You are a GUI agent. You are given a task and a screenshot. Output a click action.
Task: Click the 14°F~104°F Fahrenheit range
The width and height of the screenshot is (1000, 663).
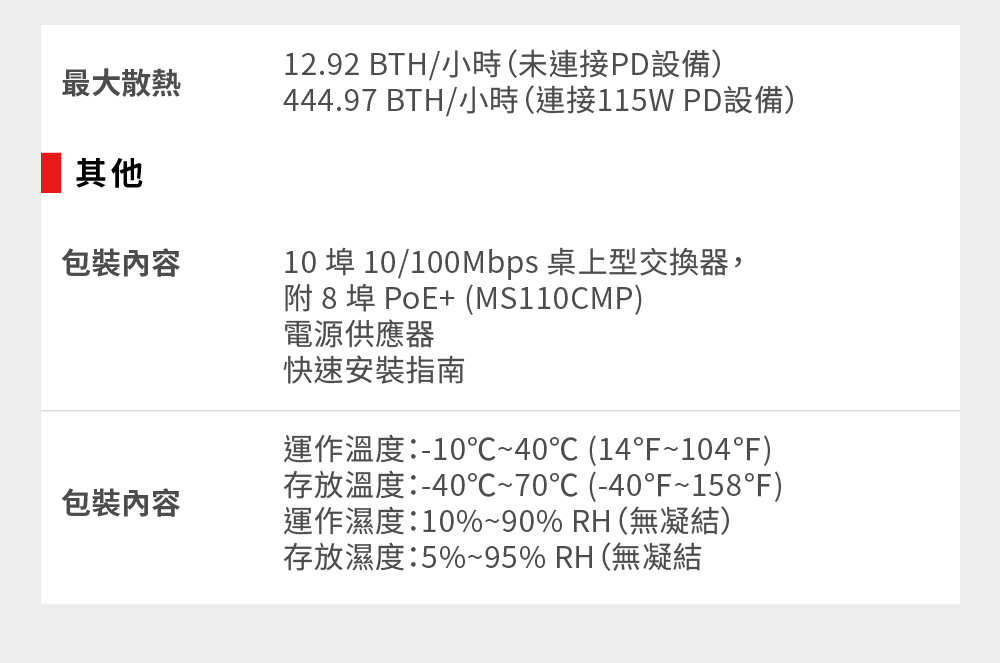[681, 450]
